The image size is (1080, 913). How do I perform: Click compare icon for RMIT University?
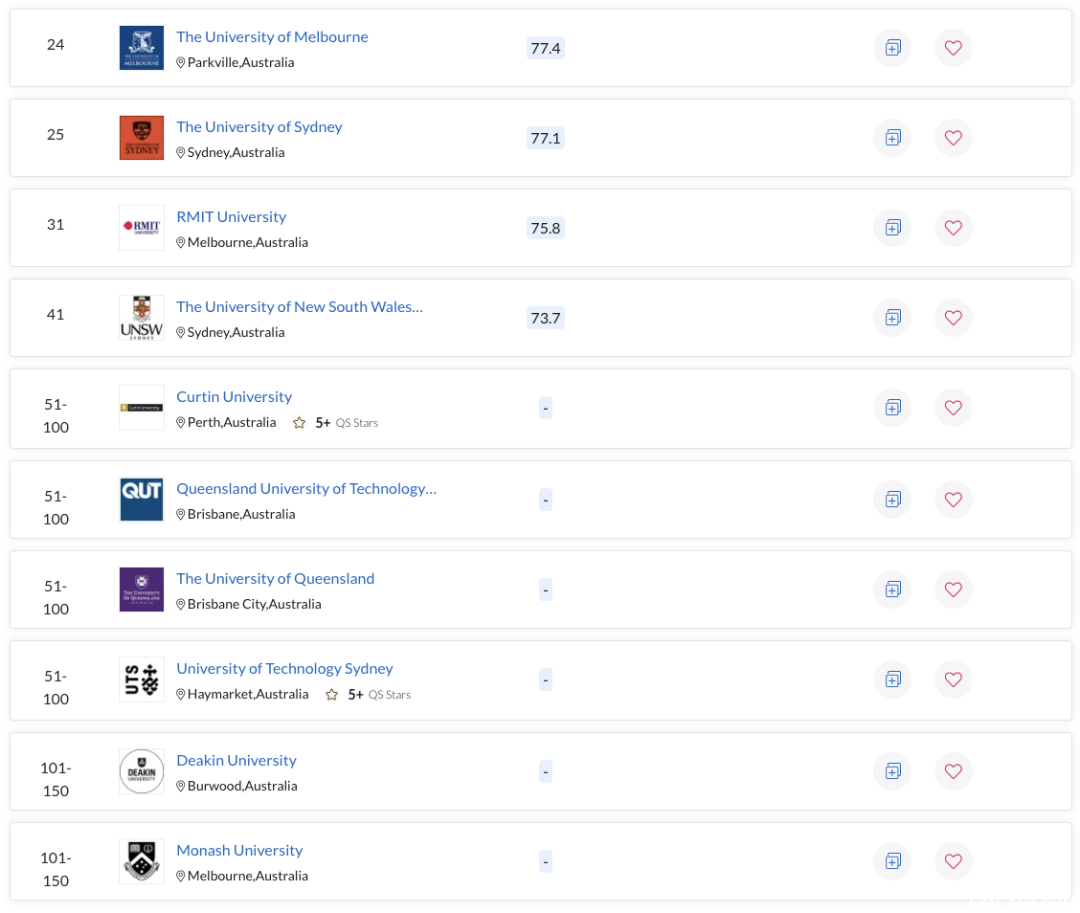click(x=893, y=228)
